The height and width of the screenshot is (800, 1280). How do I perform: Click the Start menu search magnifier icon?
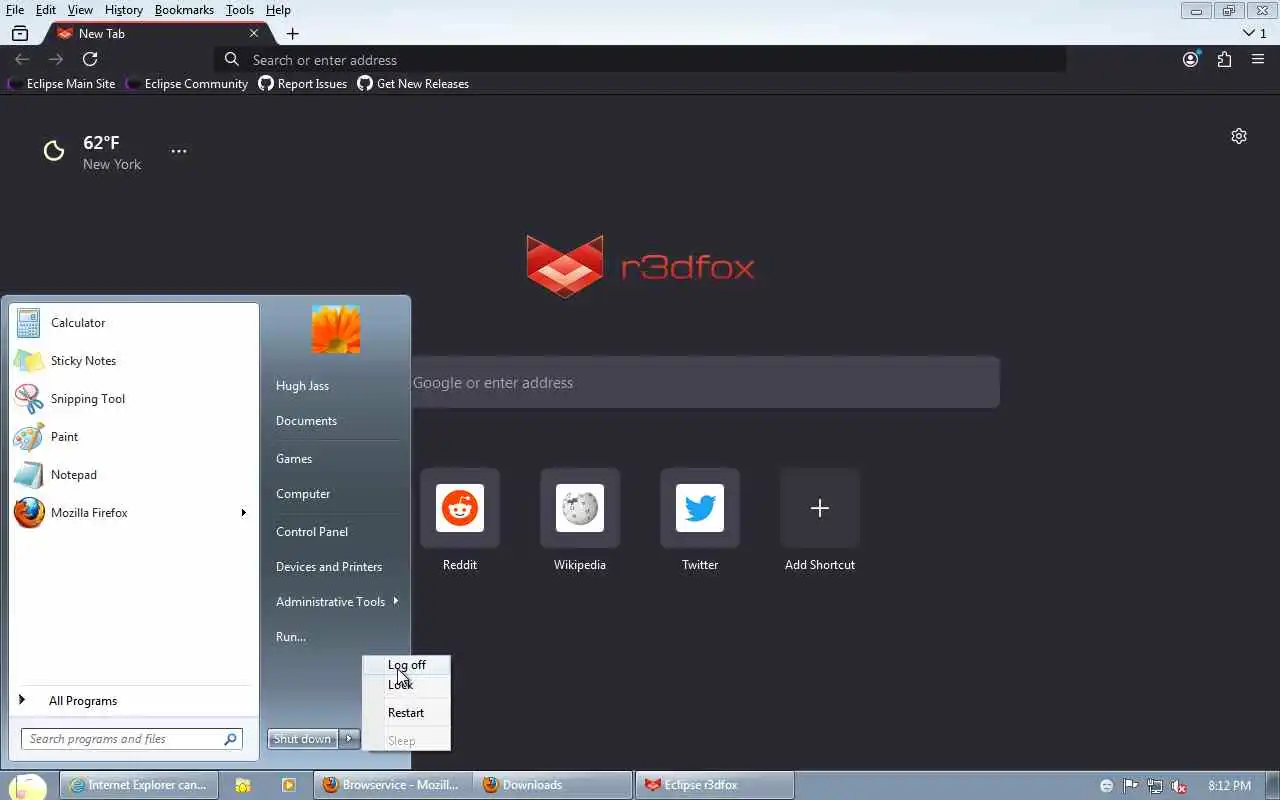tap(231, 739)
